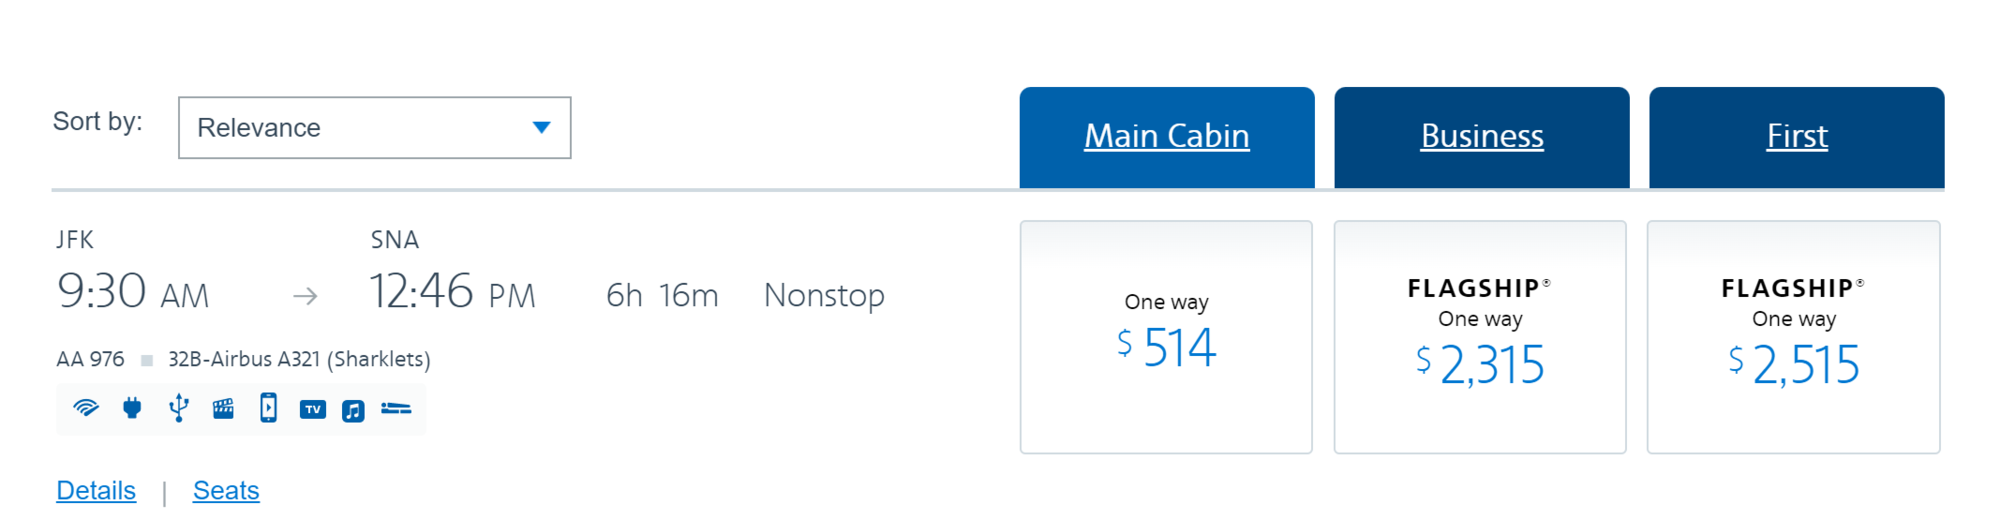The width and height of the screenshot is (2000, 517).
Task: Open the Sort by Relevance dropdown
Action: 374,128
